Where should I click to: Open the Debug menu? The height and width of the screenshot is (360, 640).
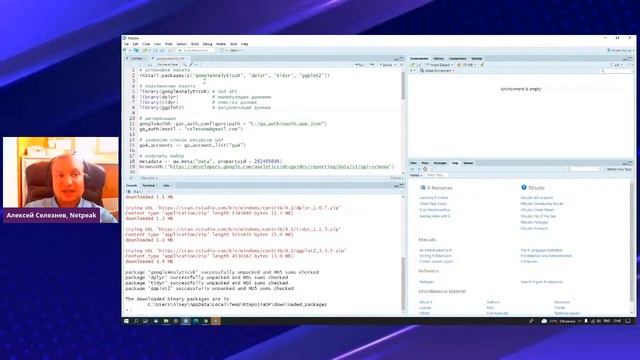(x=207, y=44)
